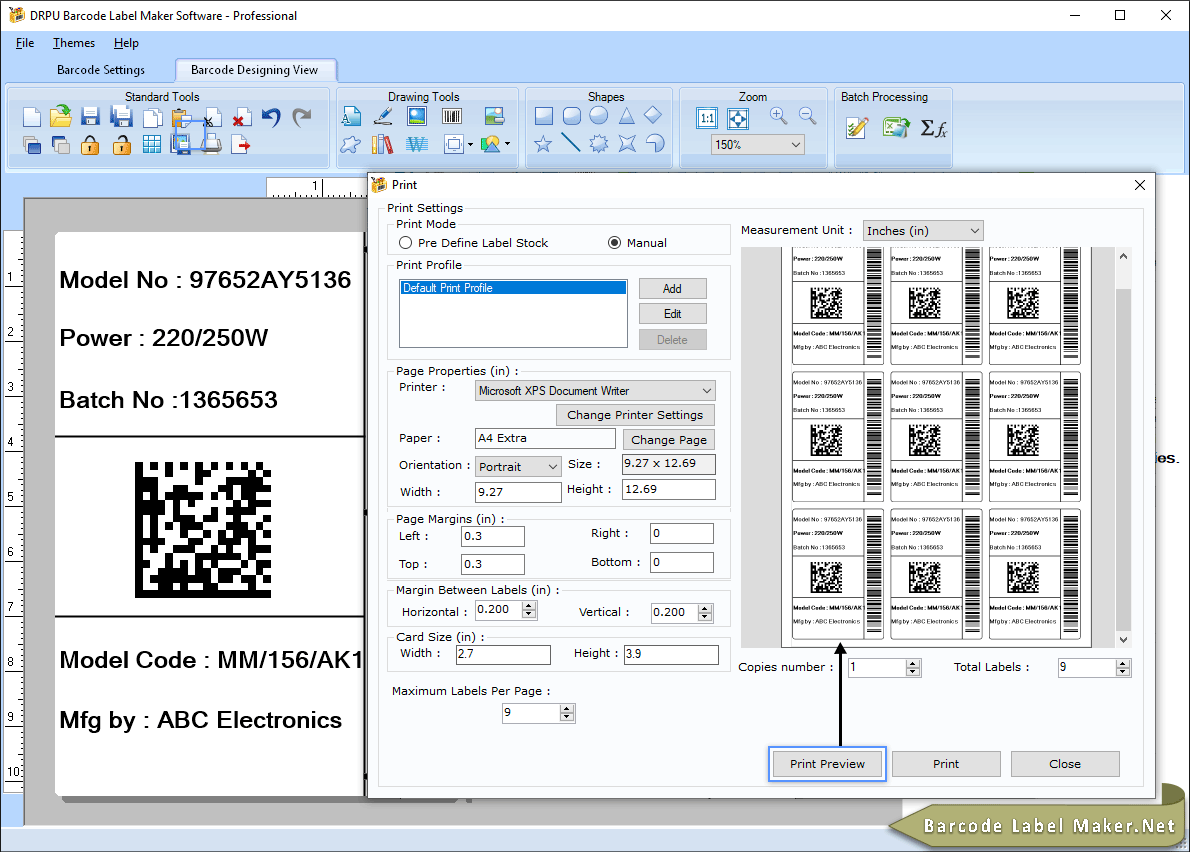Lock the selected object
1190x852 pixels.
click(90, 144)
